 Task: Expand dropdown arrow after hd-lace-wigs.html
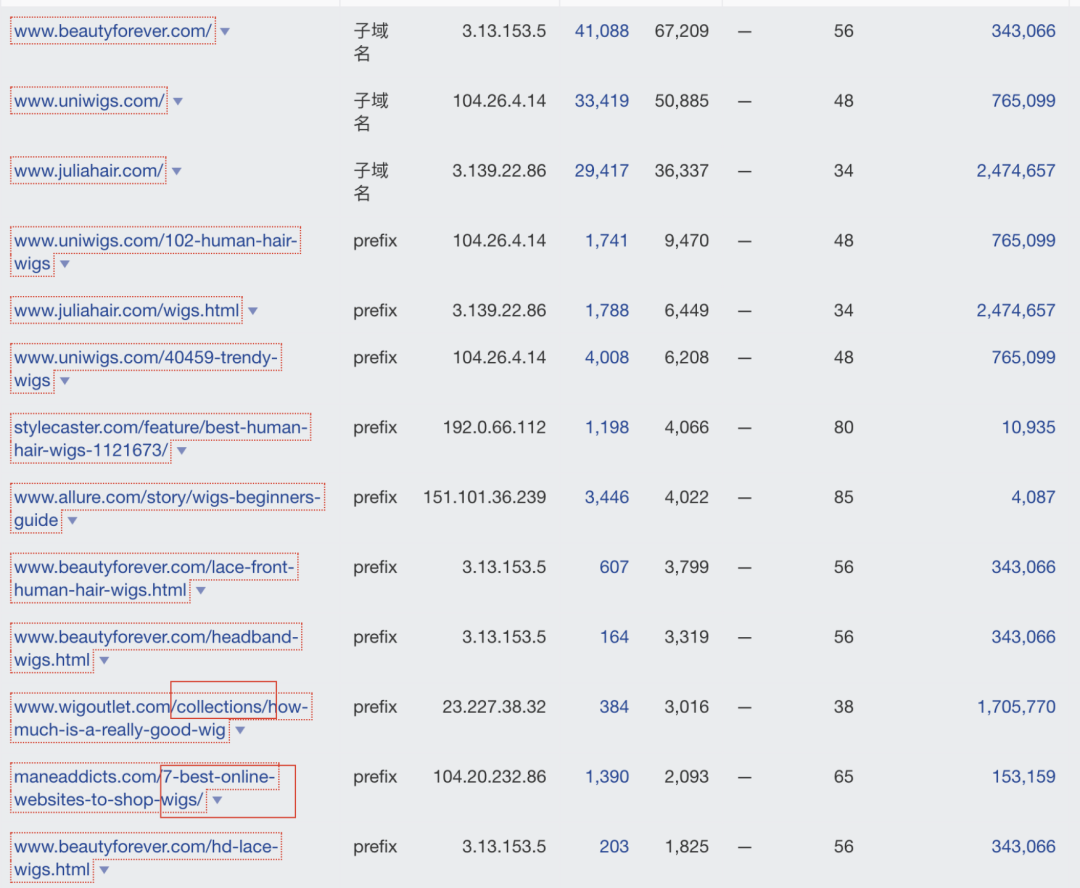click(104, 871)
